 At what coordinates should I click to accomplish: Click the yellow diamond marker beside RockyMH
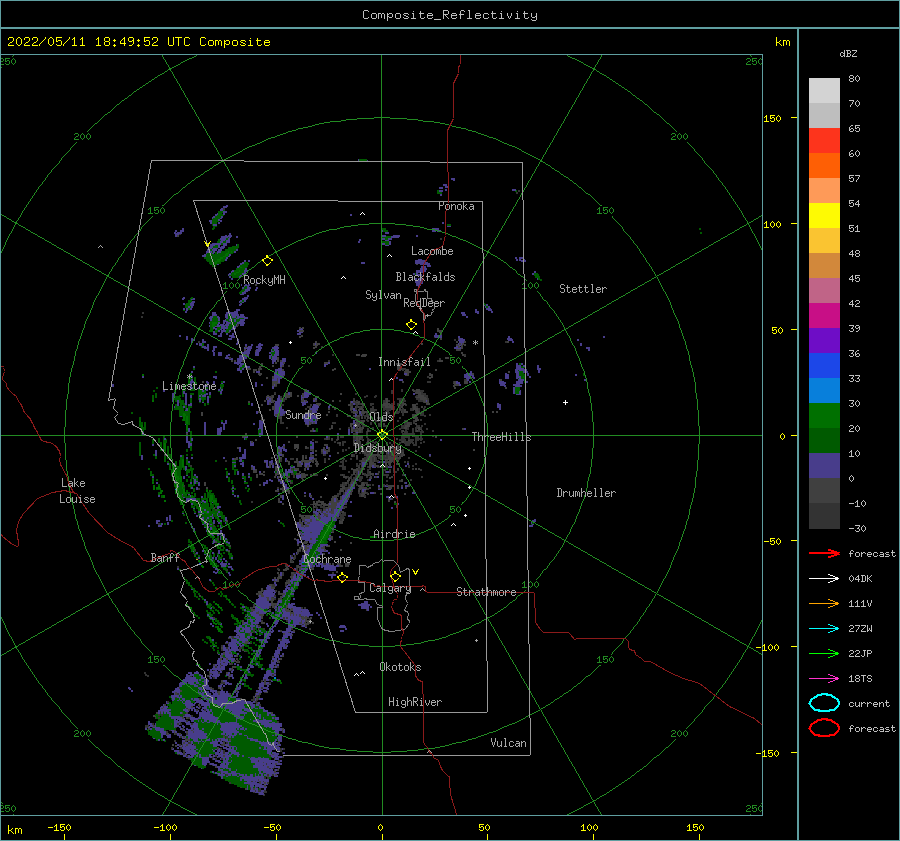pos(267,261)
